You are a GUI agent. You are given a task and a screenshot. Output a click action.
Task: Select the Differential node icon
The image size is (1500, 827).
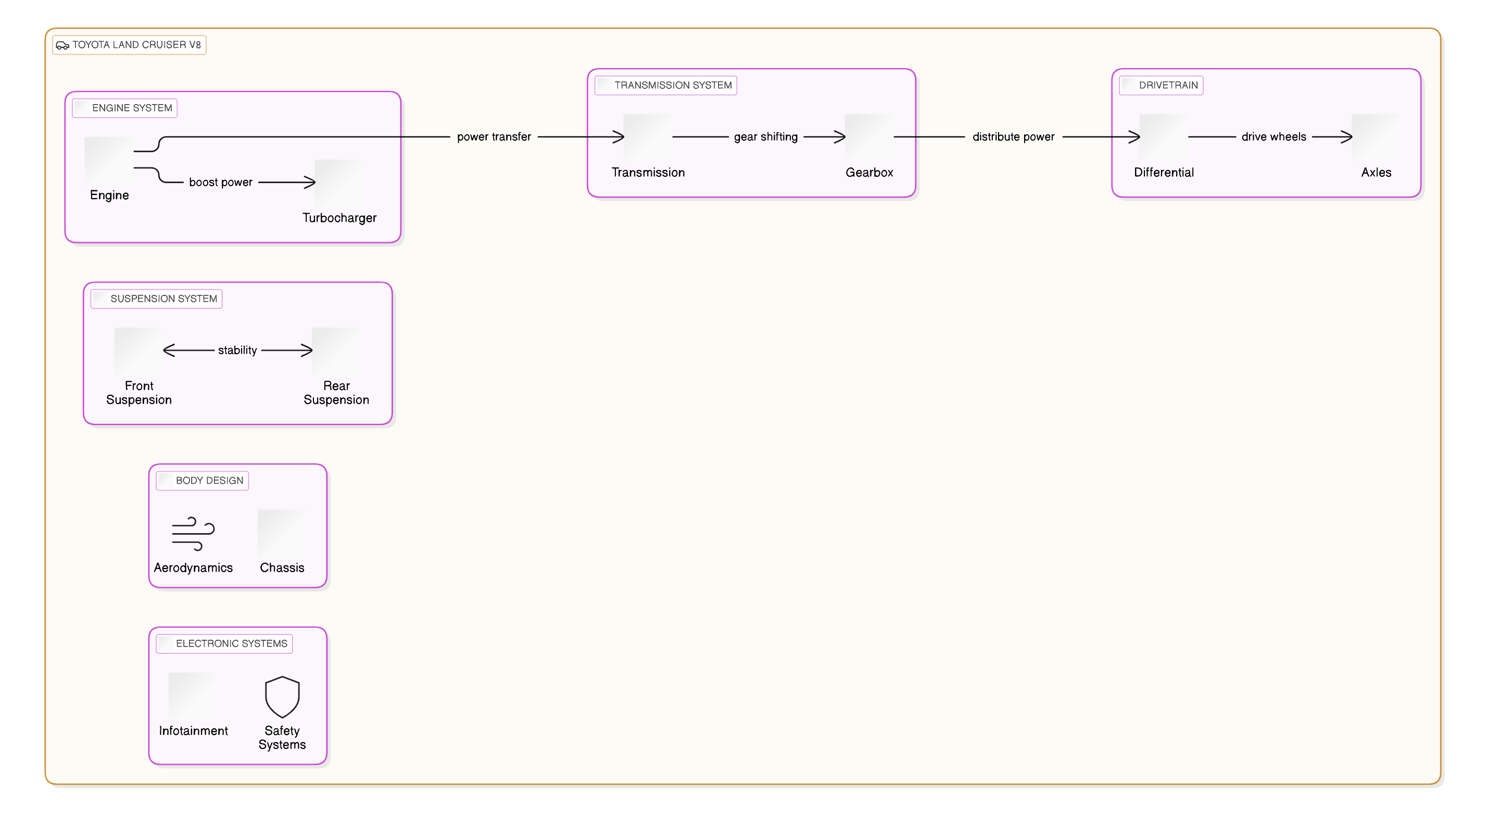pyautogui.click(x=1164, y=138)
